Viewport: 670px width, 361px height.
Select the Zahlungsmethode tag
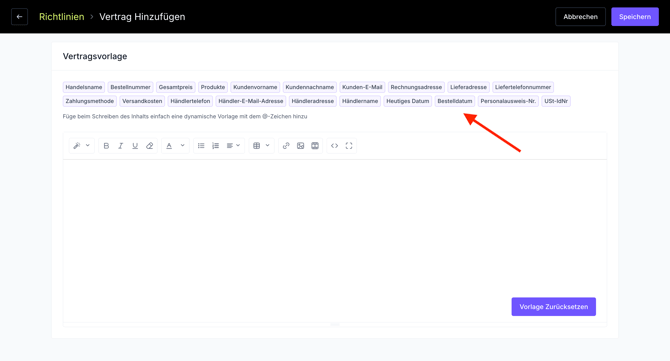[x=90, y=101]
